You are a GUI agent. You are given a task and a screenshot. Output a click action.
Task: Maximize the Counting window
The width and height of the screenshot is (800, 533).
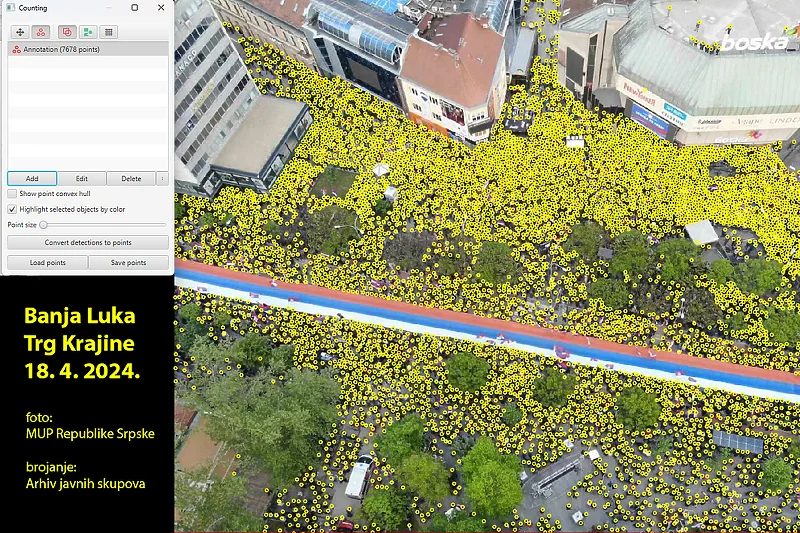point(135,8)
